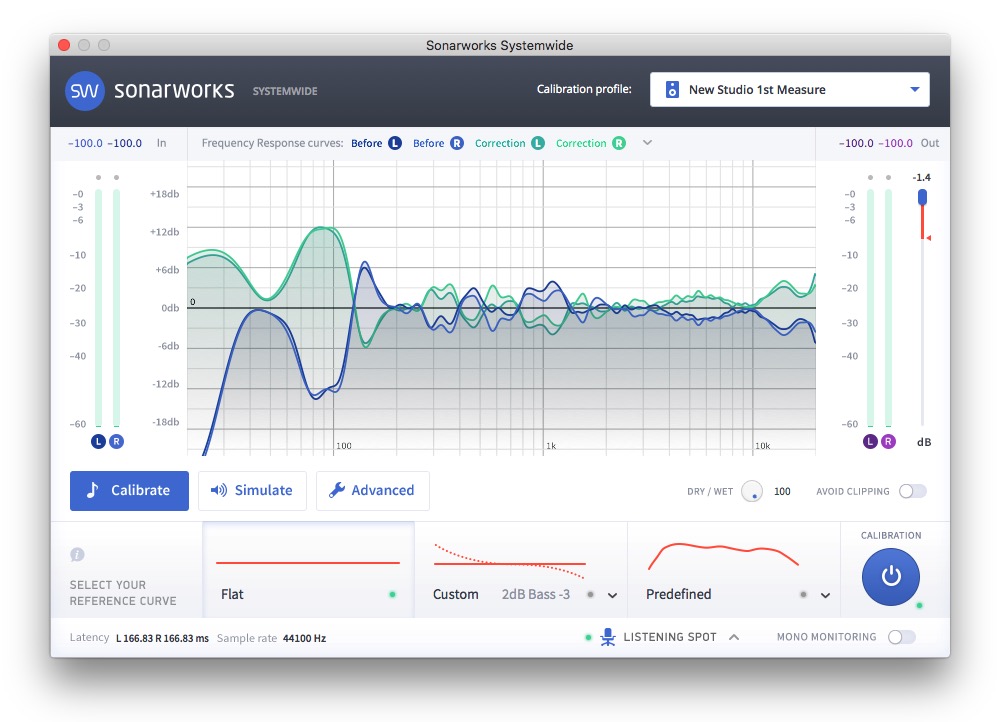Screen dimensions: 997x722
Task: Expand the Predefined curve options chevron
Action: (825, 596)
